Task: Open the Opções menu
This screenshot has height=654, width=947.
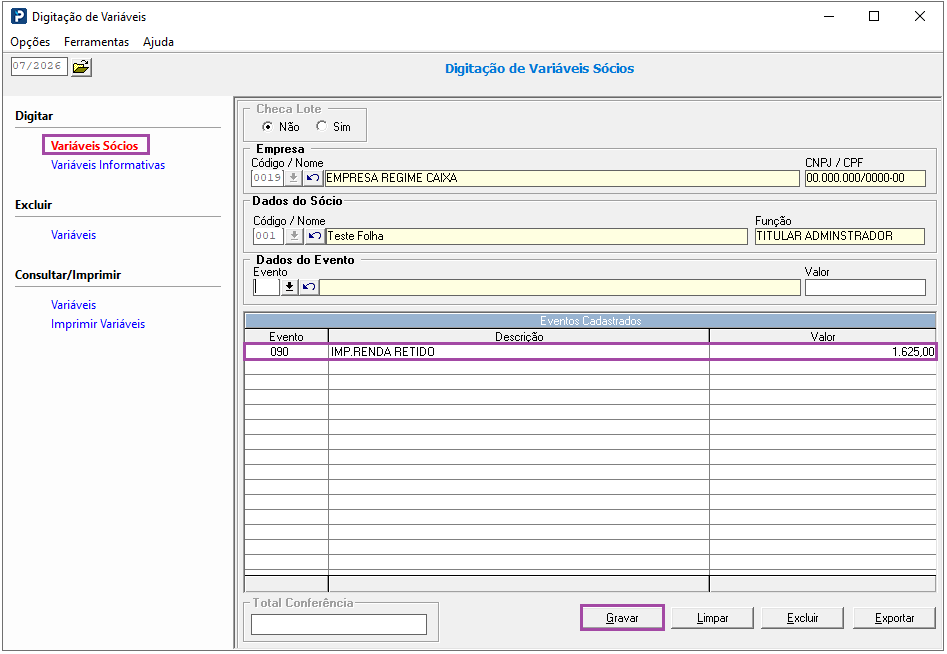Action: [30, 42]
